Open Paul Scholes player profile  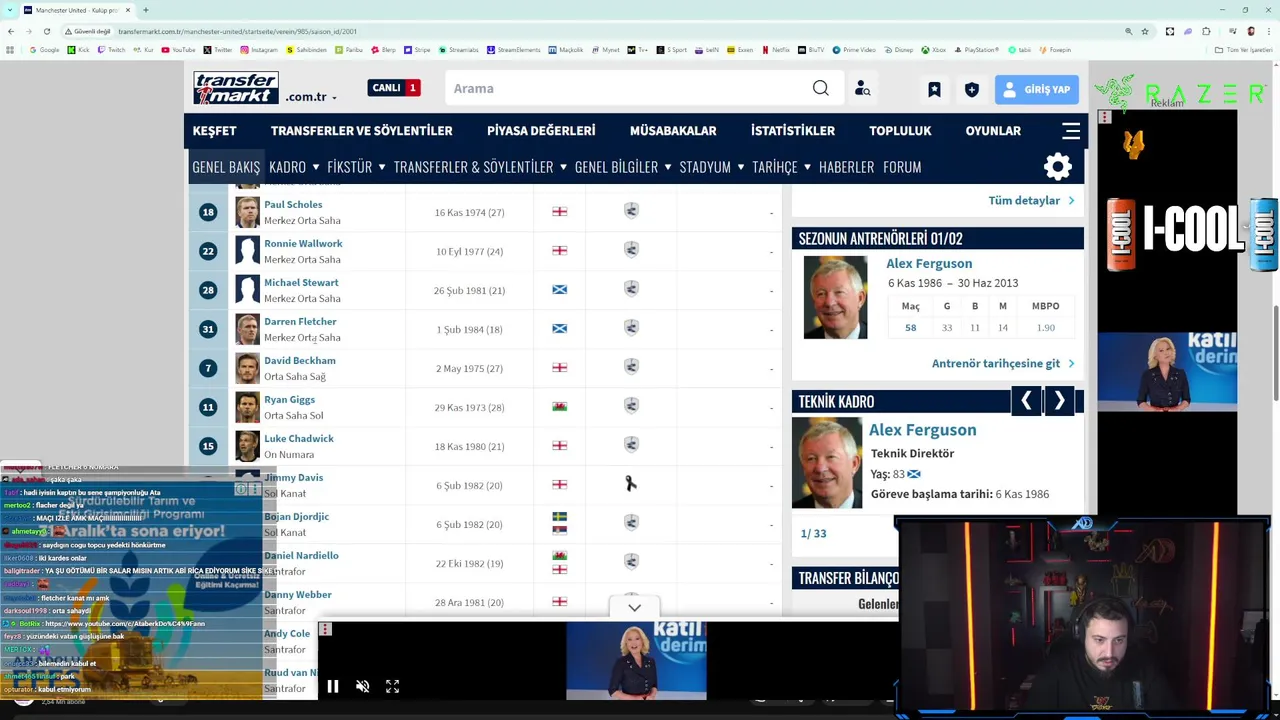293,204
